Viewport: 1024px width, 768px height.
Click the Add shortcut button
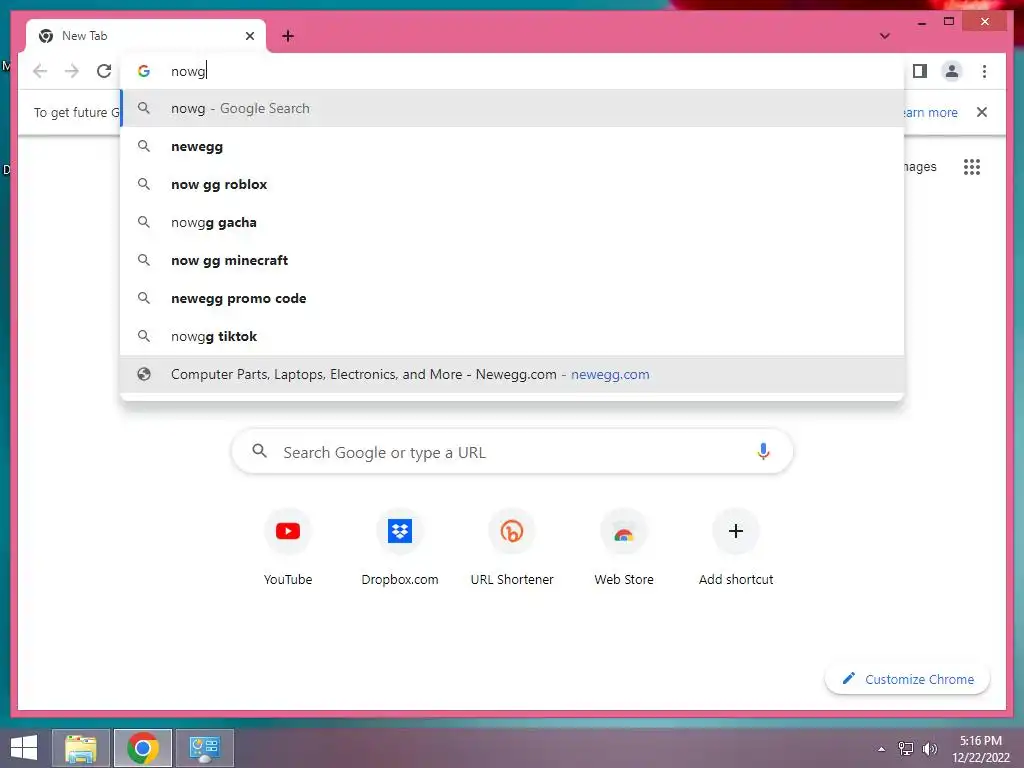[x=736, y=549]
